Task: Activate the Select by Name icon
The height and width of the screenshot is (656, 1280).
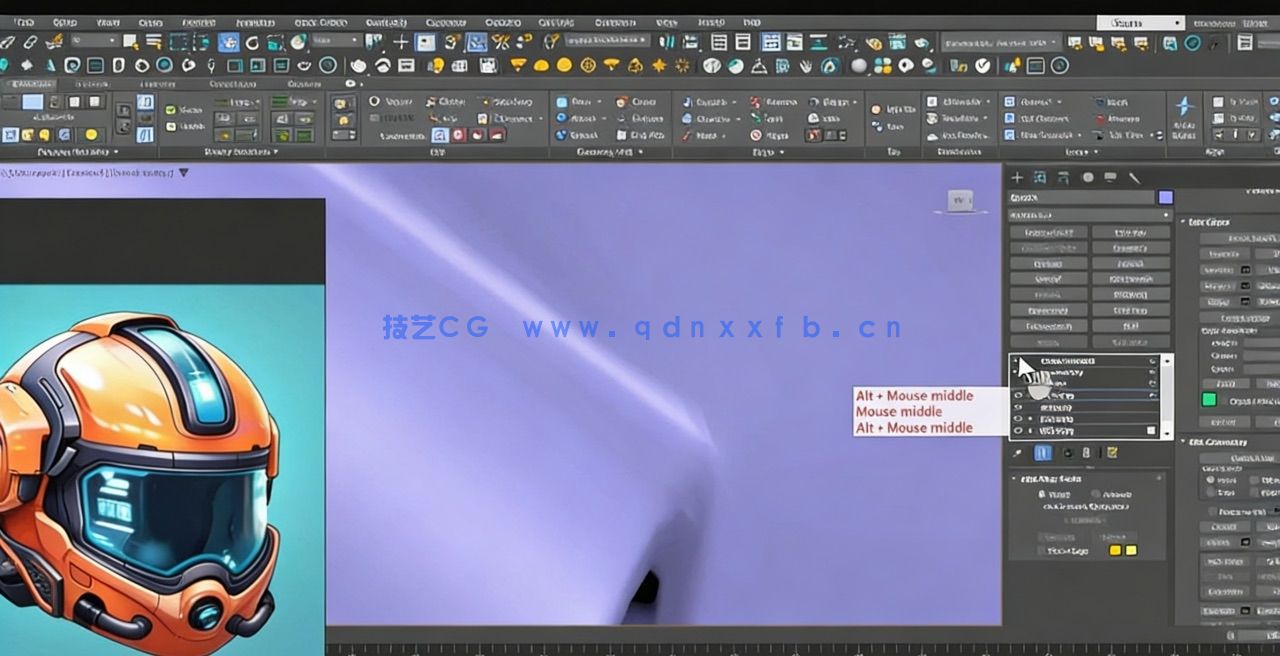Action: (x=153, y=41)
